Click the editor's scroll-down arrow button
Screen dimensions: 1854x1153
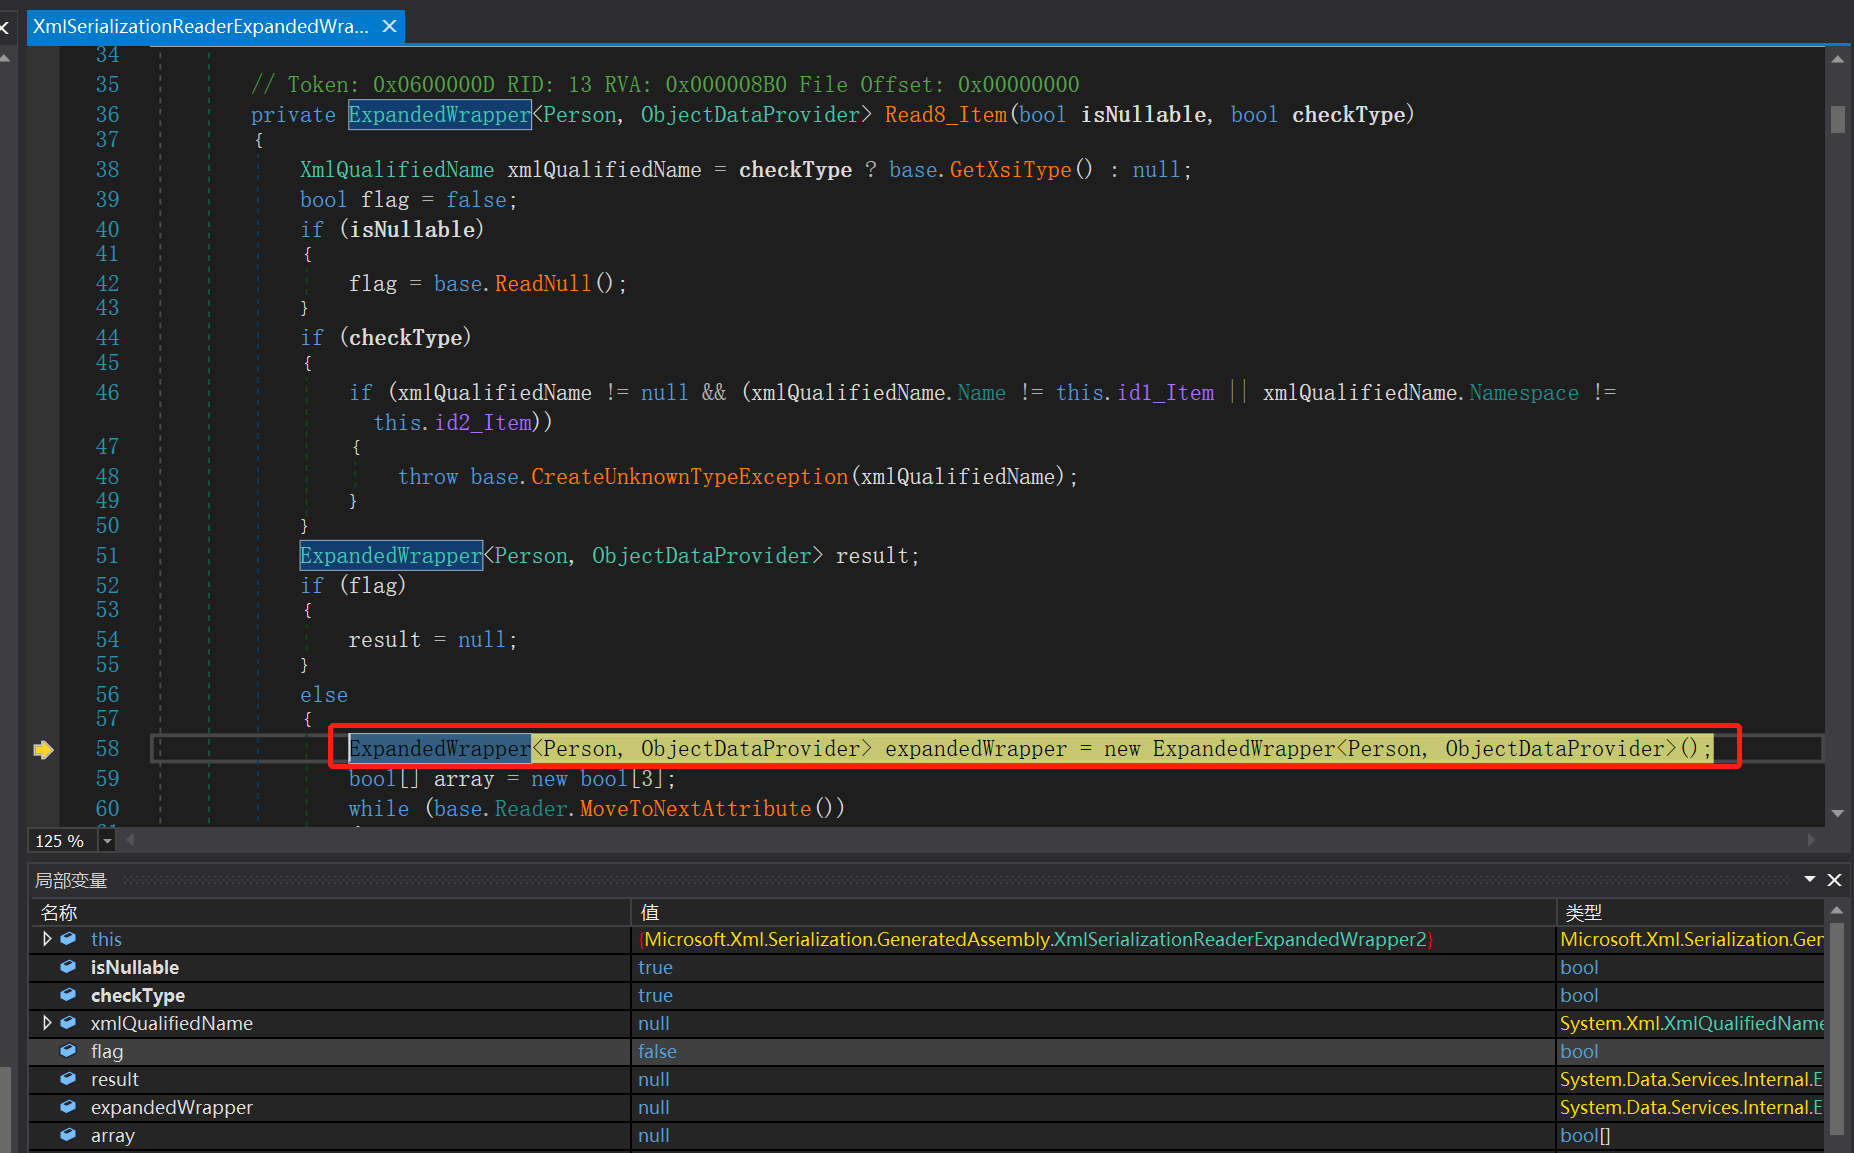(1837, 814)
